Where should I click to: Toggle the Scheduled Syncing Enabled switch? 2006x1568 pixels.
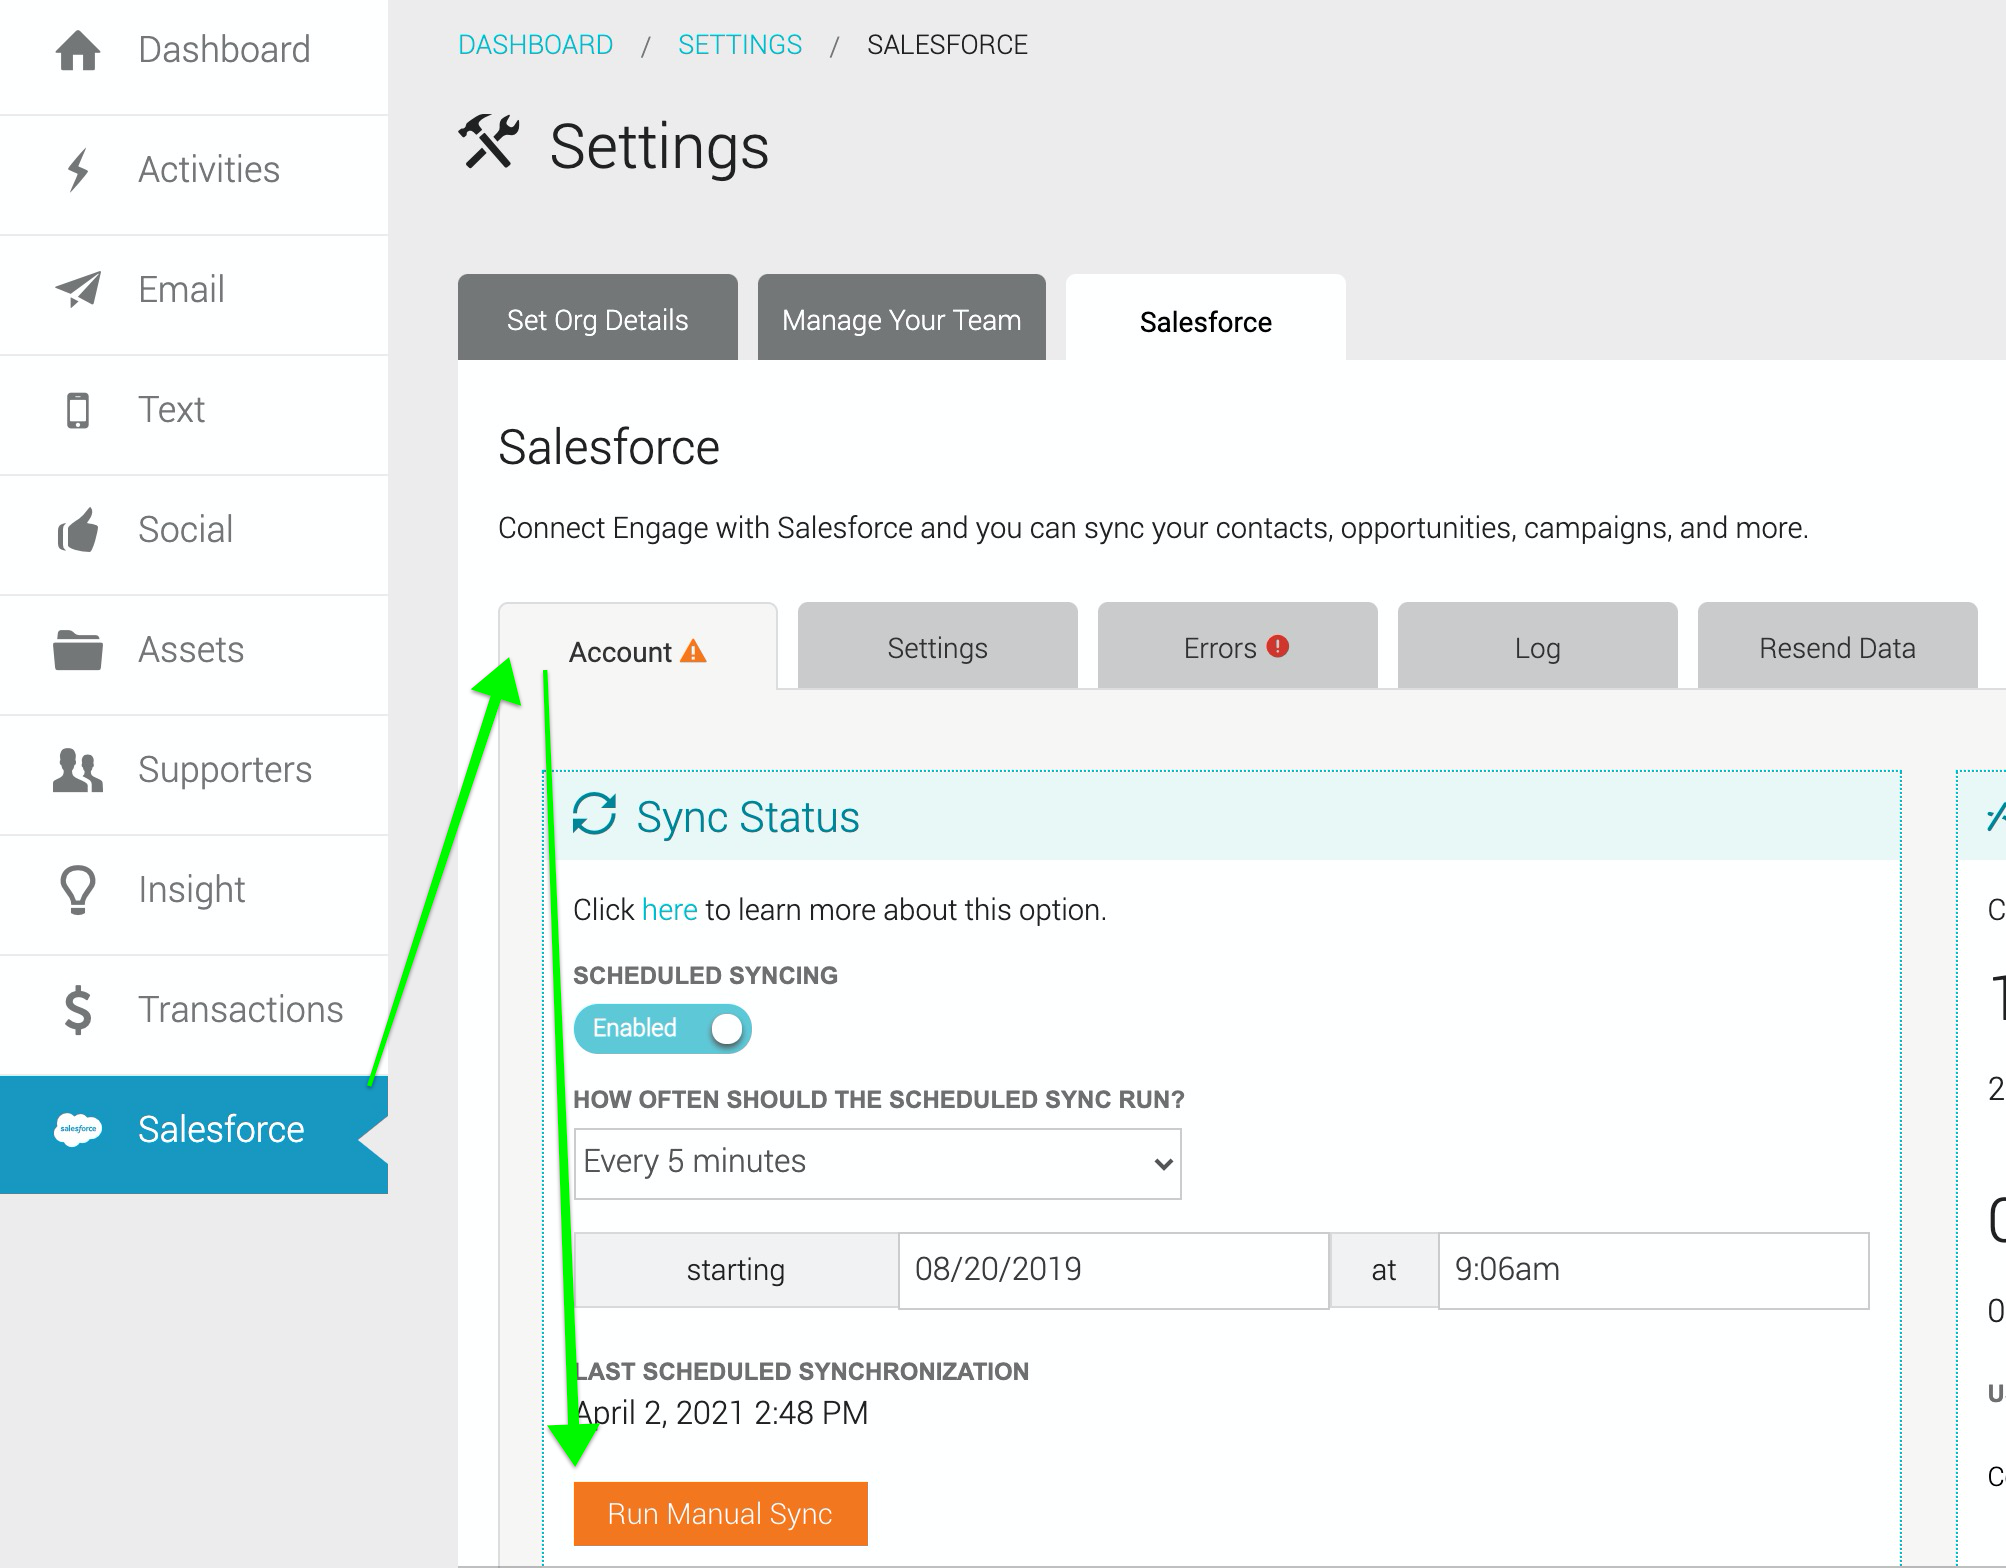click(663, 1028)
